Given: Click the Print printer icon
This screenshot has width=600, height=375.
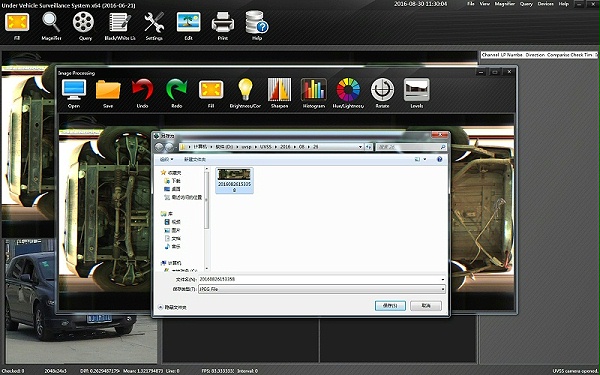Looking at the screenshot, I should pos(223,22).
